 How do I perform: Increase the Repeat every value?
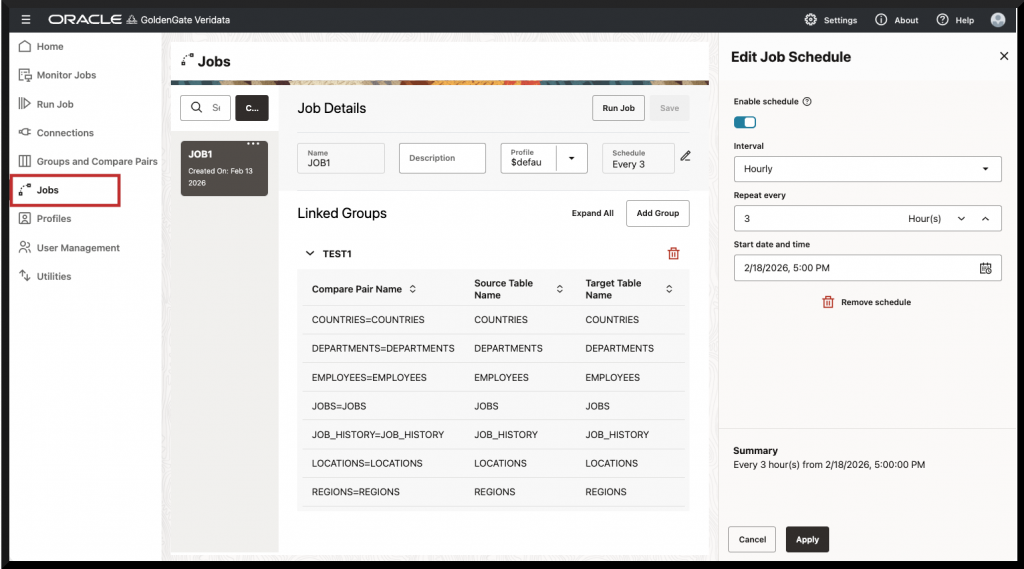click(x=985, y=219)
